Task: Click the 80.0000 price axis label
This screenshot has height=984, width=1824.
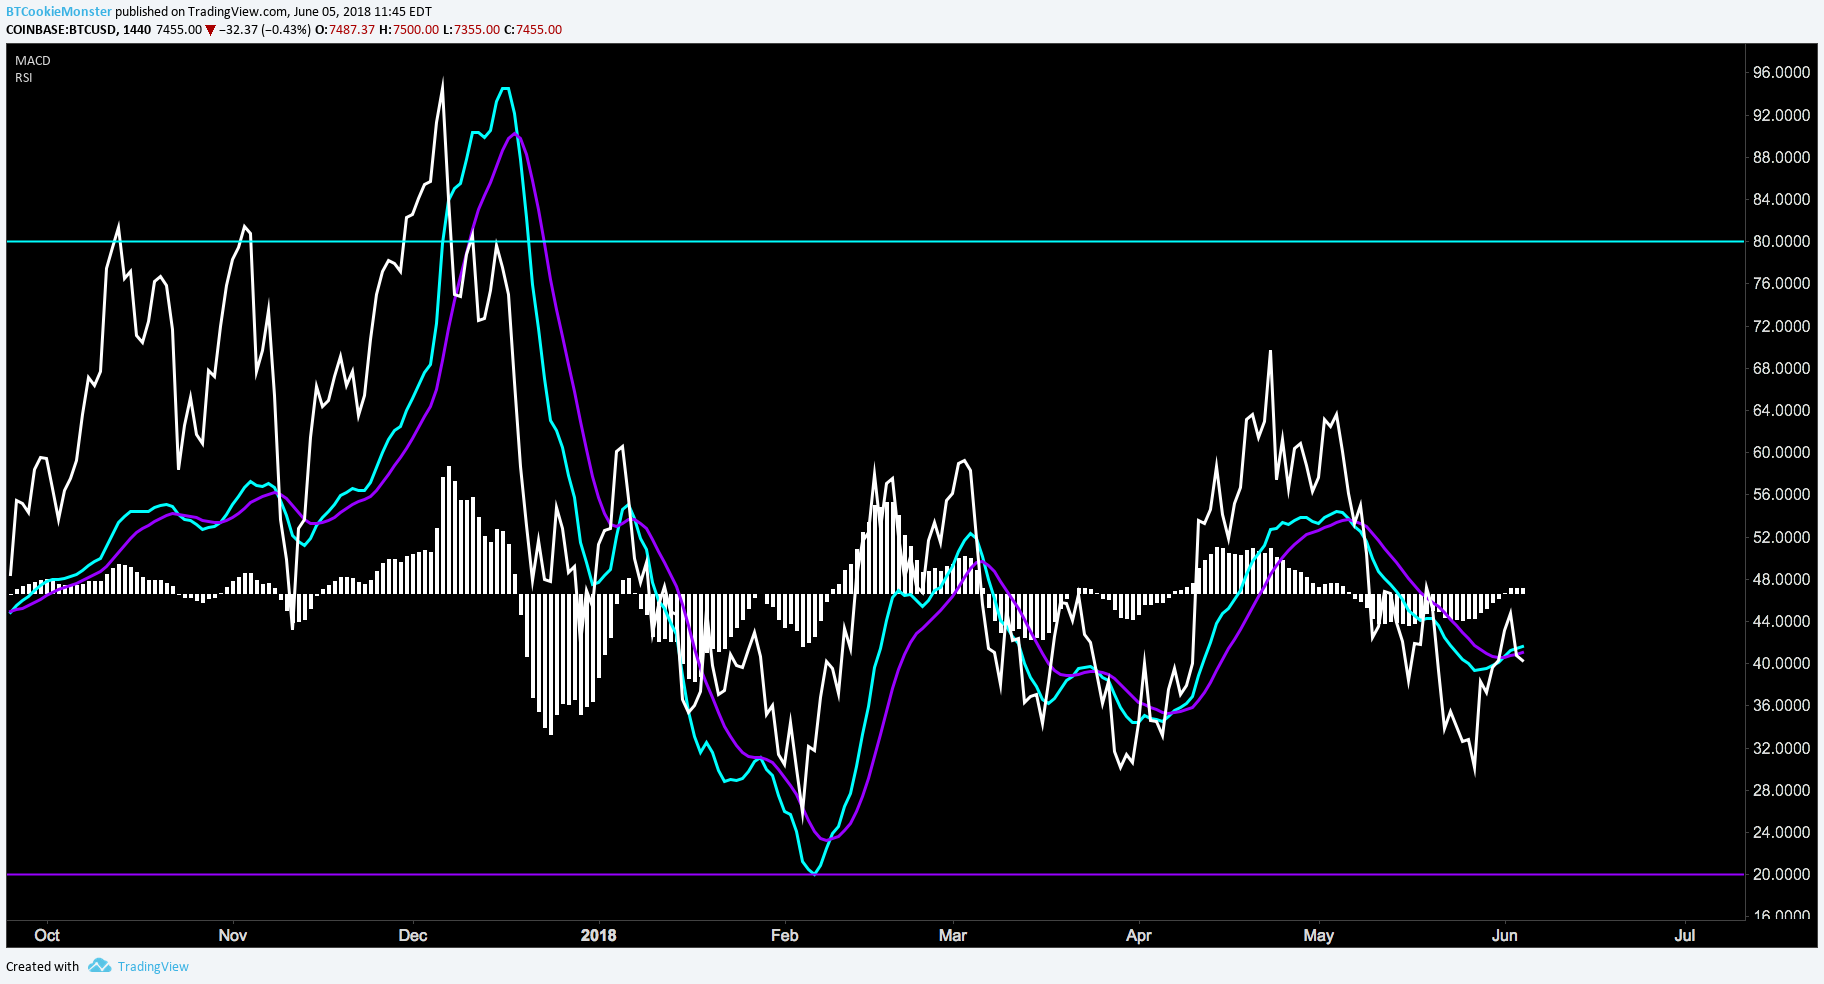Action: (1782, 241)
